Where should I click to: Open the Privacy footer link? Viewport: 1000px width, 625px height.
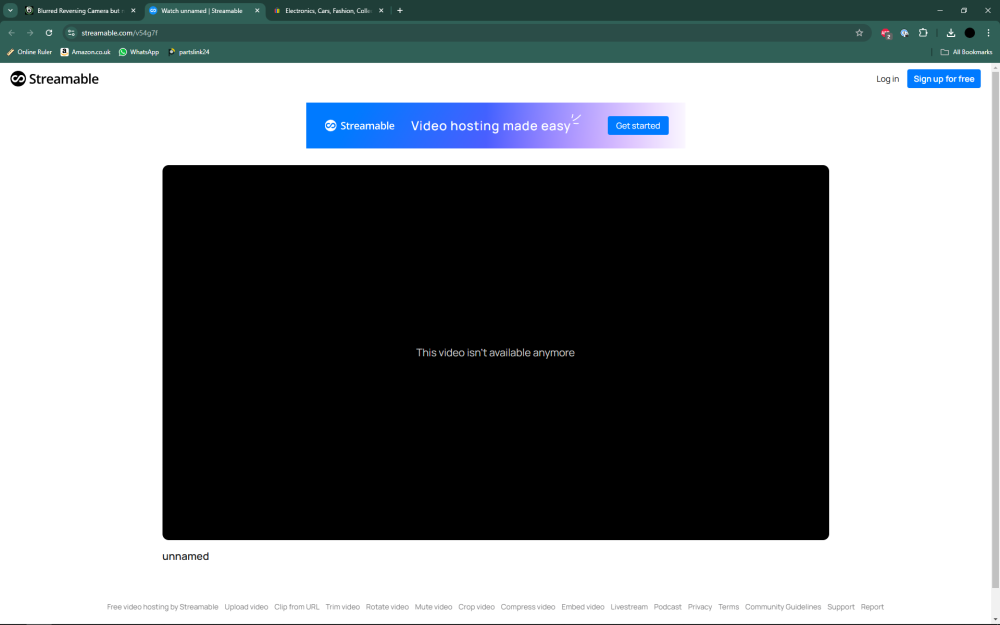tap(700, 607)
